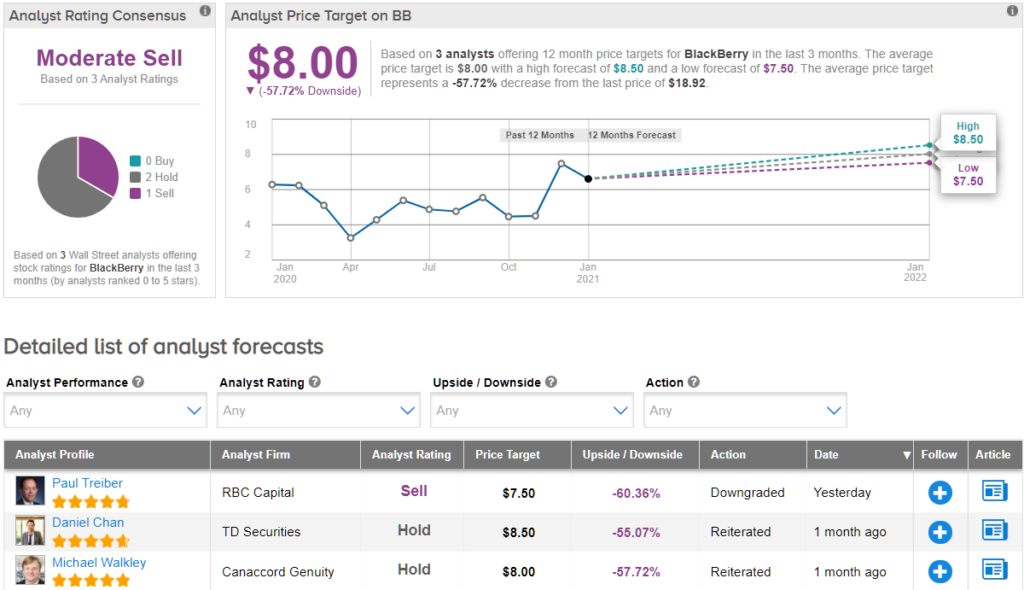
Task: Click the large $8.00 average price target
Action: 302,63
